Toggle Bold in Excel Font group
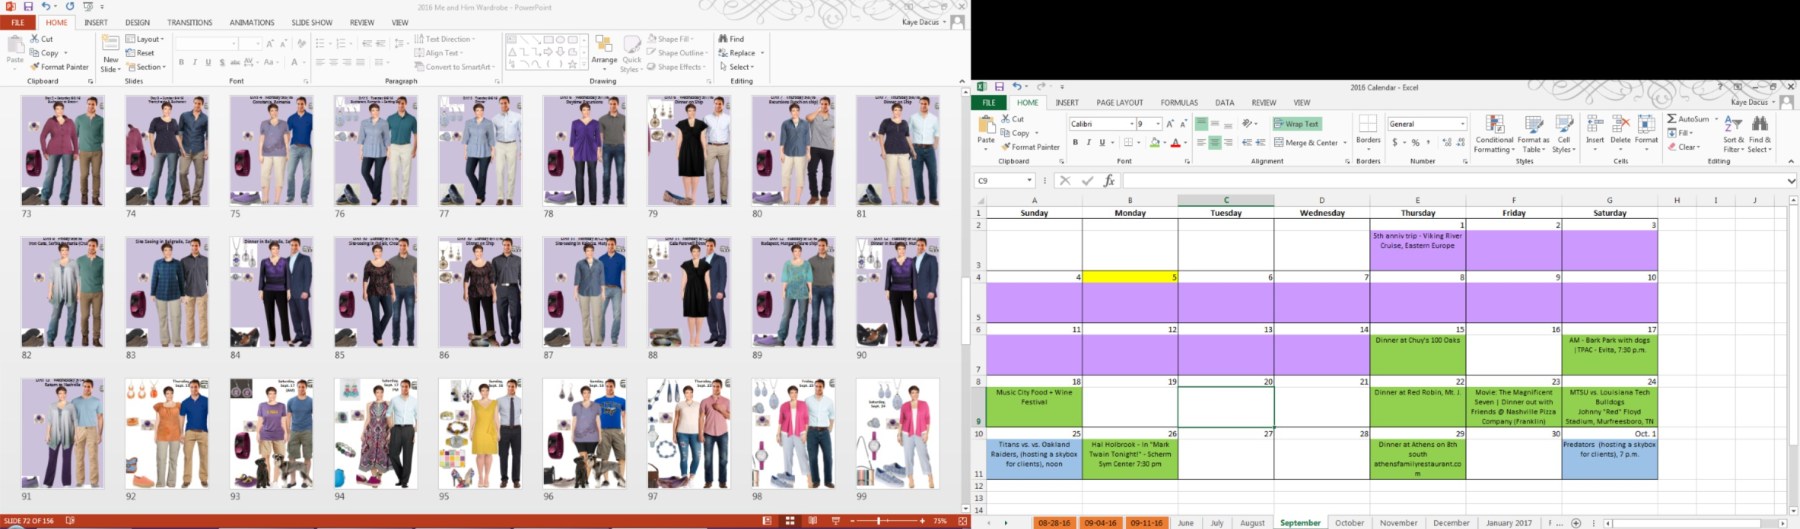1800x529 pixels. click(x=1075, y=143)
